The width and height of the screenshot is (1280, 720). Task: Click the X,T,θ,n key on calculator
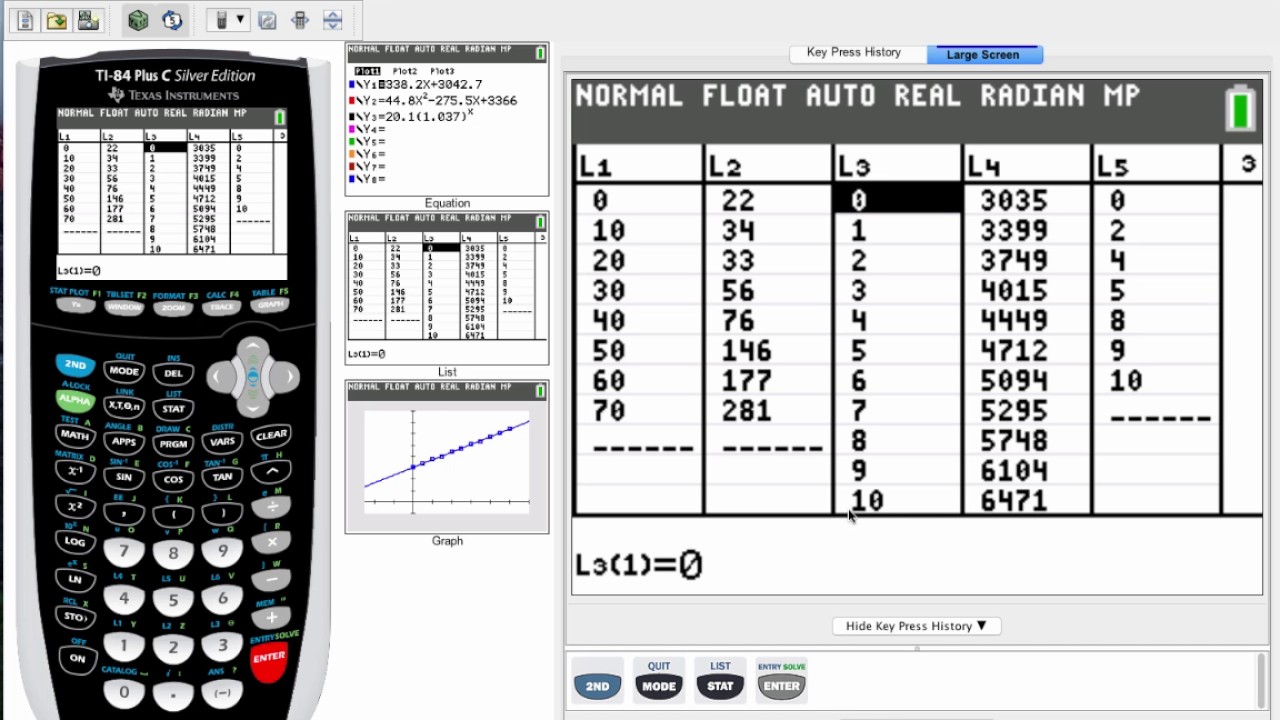tap(124, 406)
